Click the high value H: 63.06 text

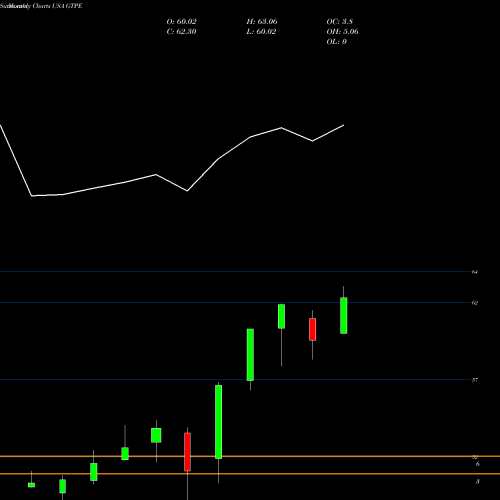point(262,22)
